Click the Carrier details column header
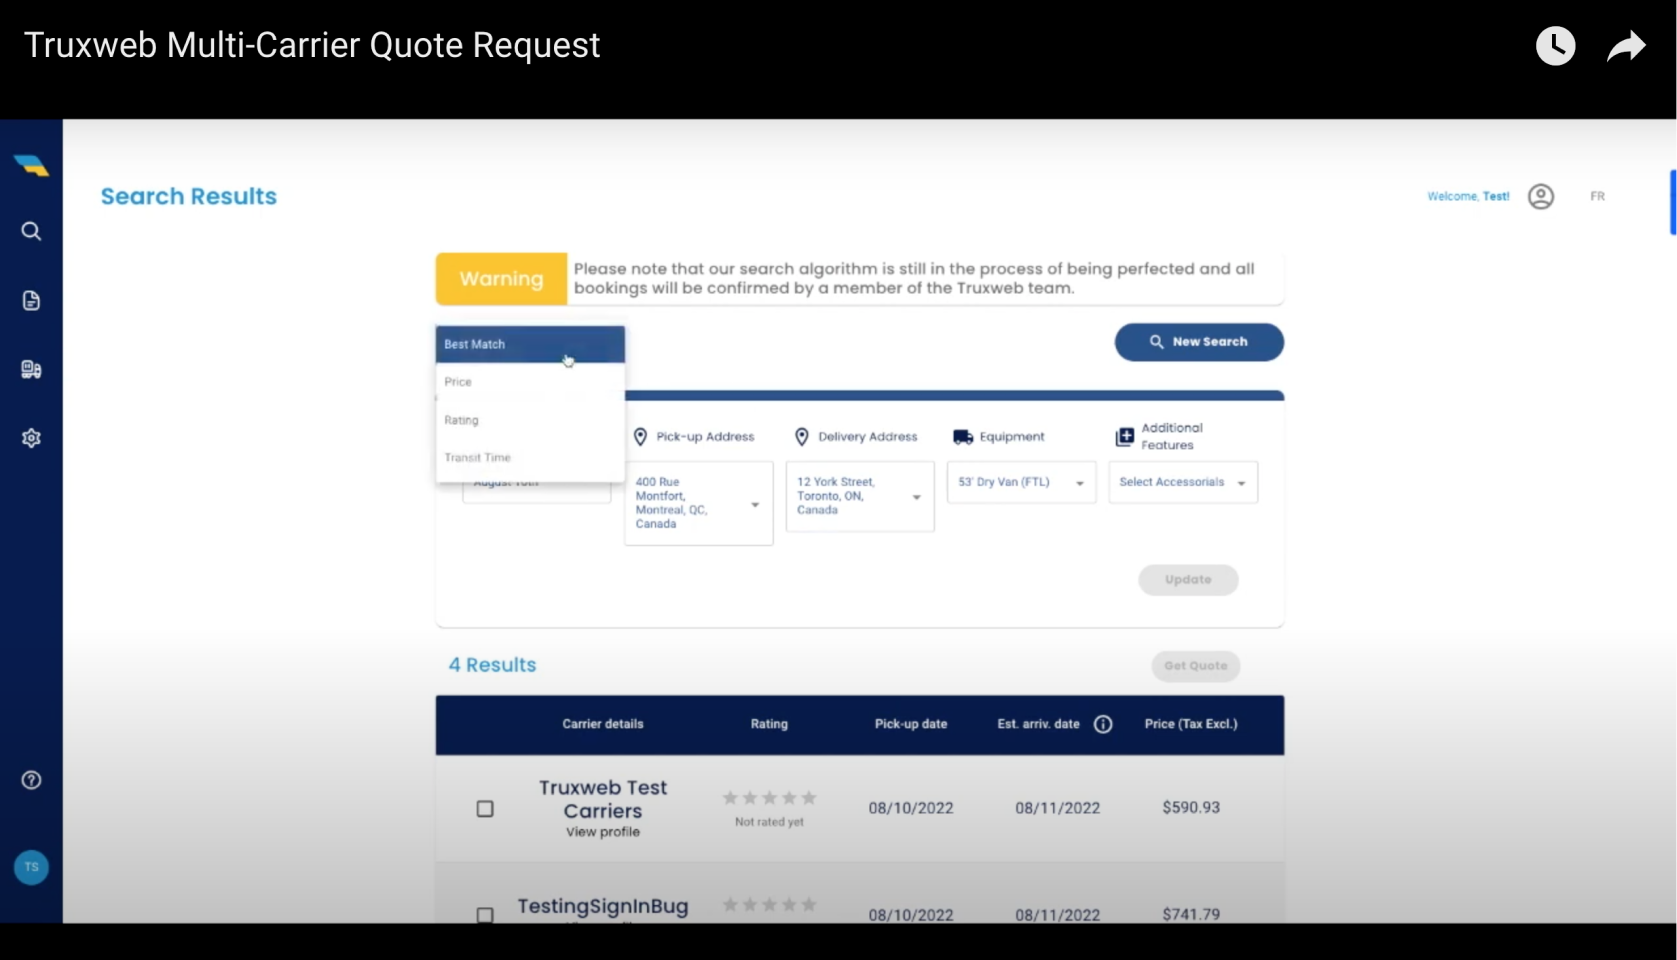The image size is (1677, 960). [x=603, y=724]
